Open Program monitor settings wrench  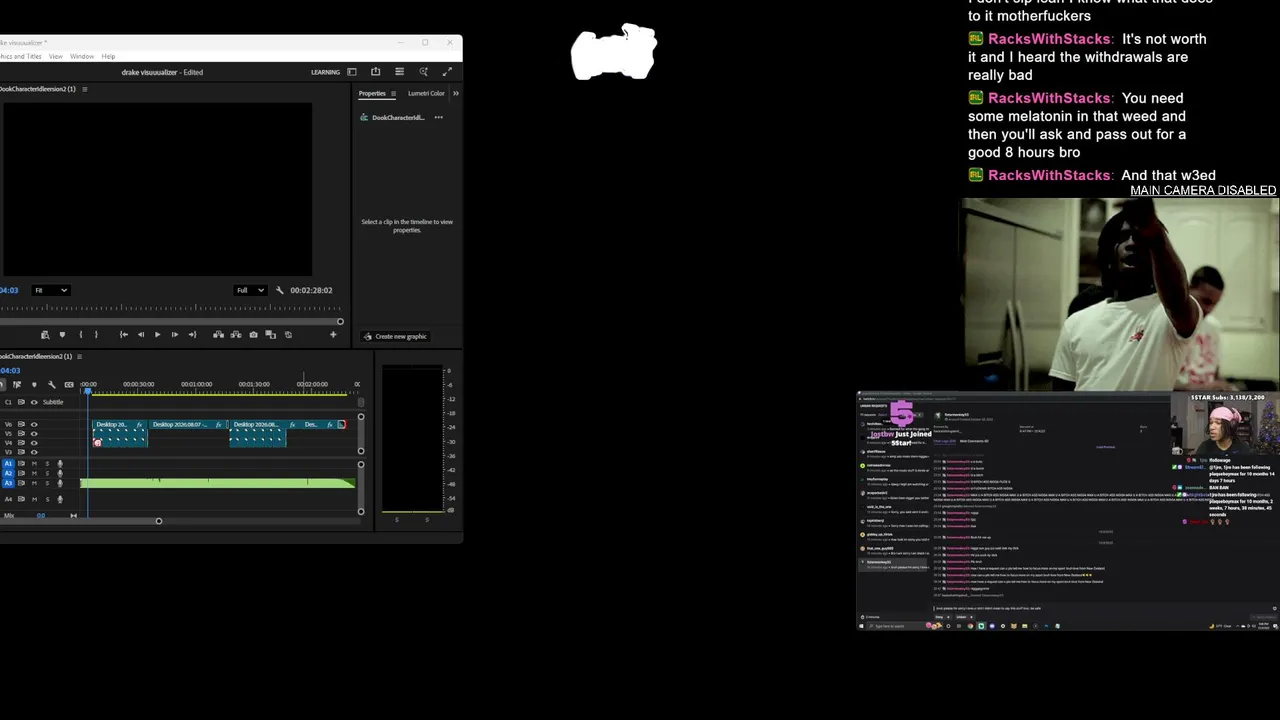tap(280, 290)
